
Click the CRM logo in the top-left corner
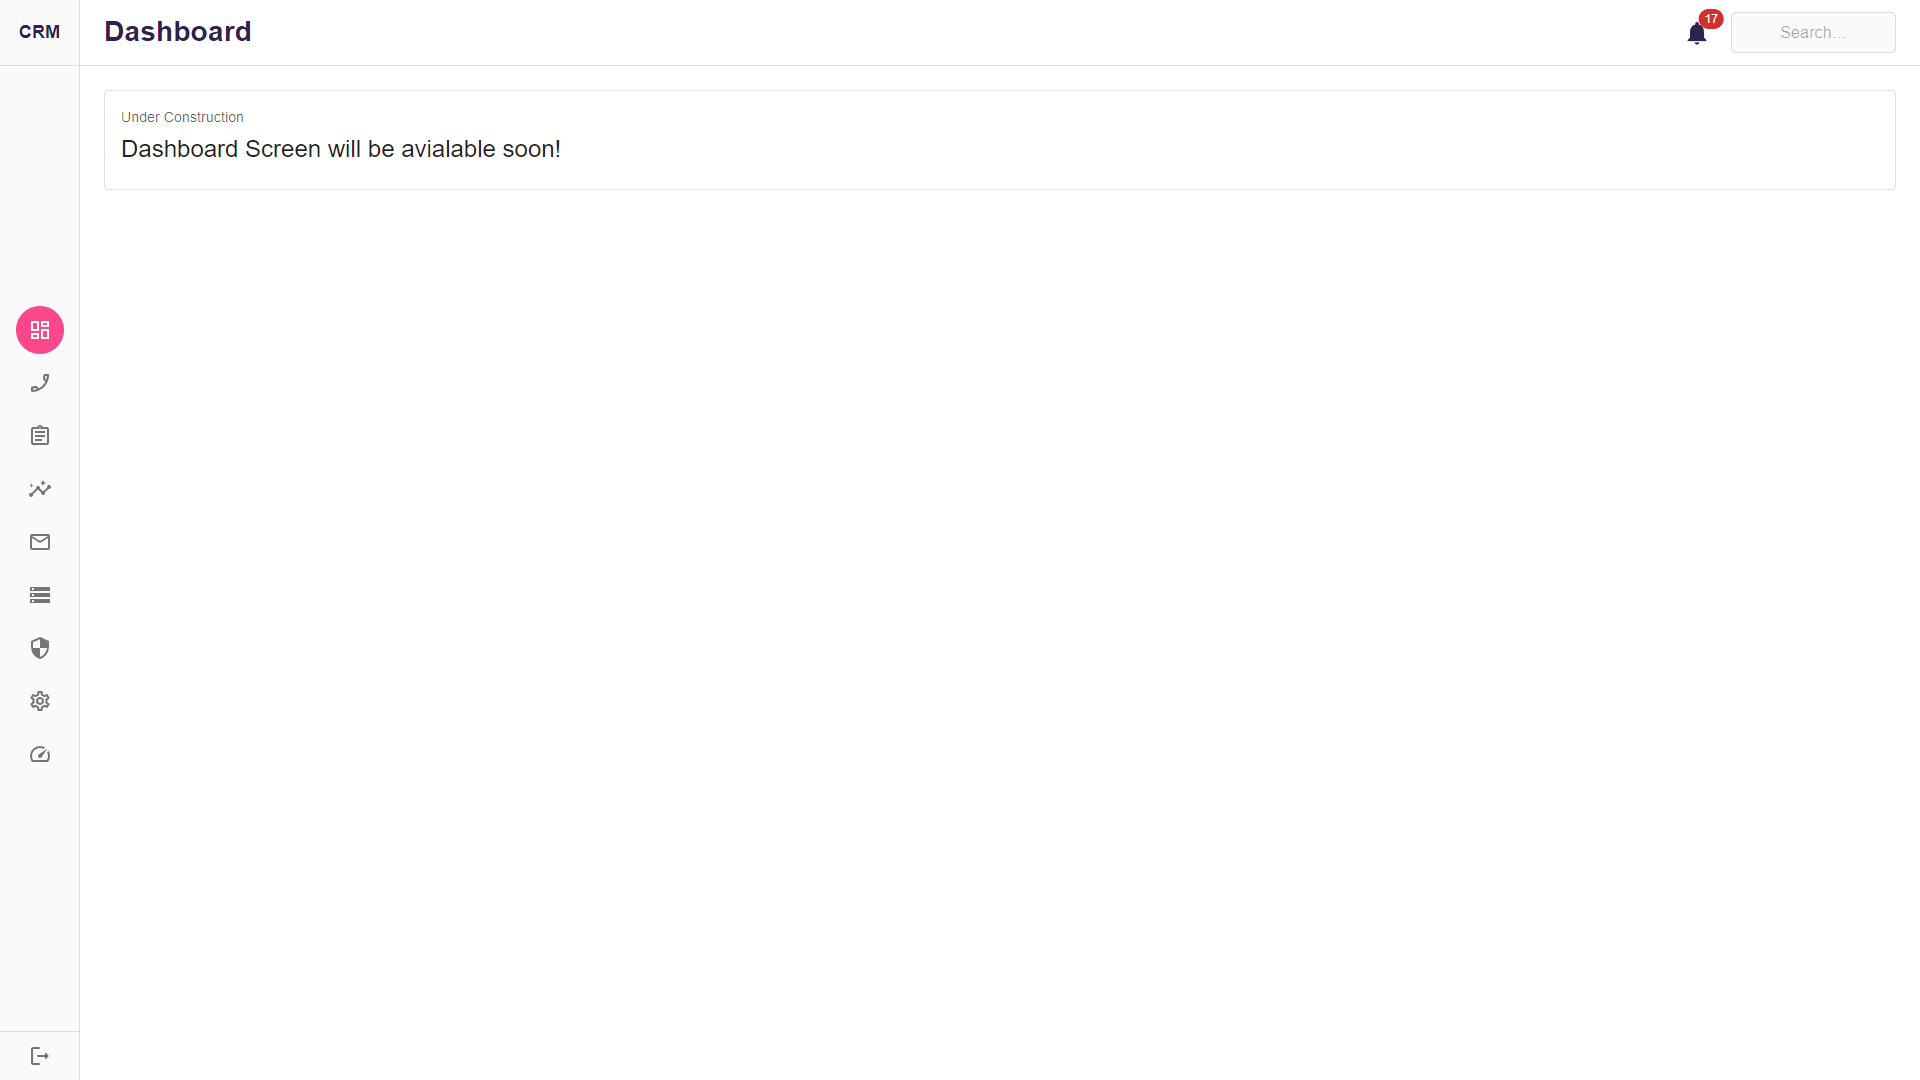39,31
